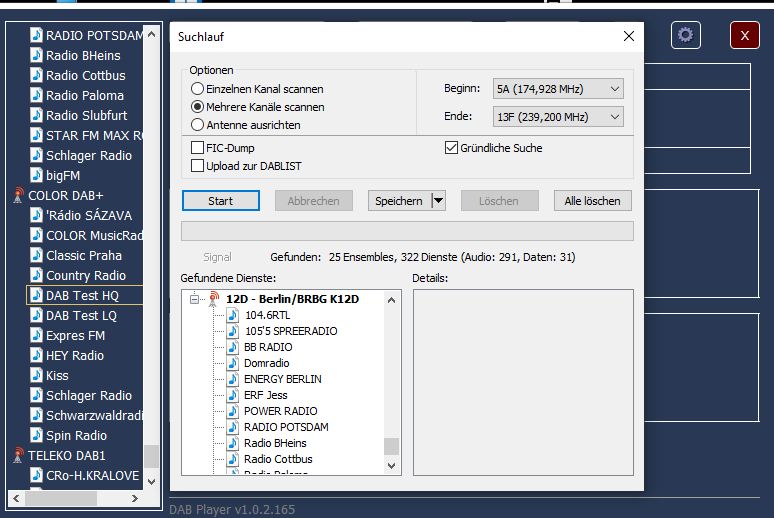Start the channel scan
The height and width of the screenshot is (518, 774).
point(221,201)
